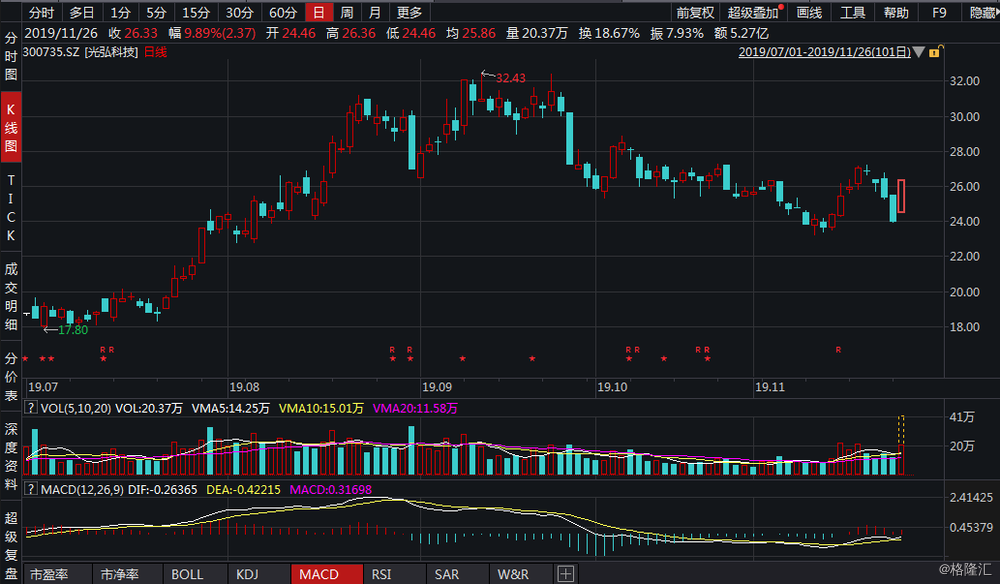The image size is (1000, 584).
Task: Open the 帮助 help menu
Action: (x=896, y=13)
